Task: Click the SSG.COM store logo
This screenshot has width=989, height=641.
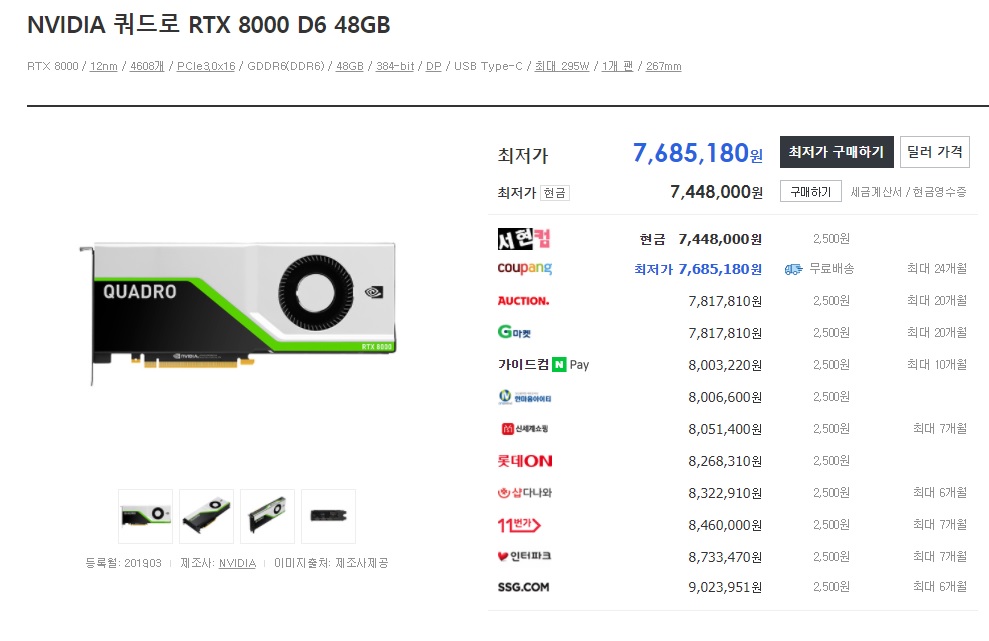Action: tap(523, 587)
